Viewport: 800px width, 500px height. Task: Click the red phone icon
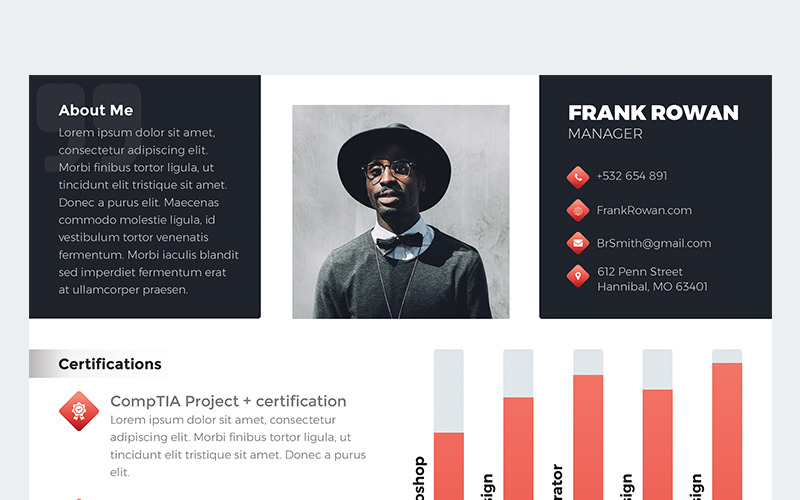[x=577, y=177]
